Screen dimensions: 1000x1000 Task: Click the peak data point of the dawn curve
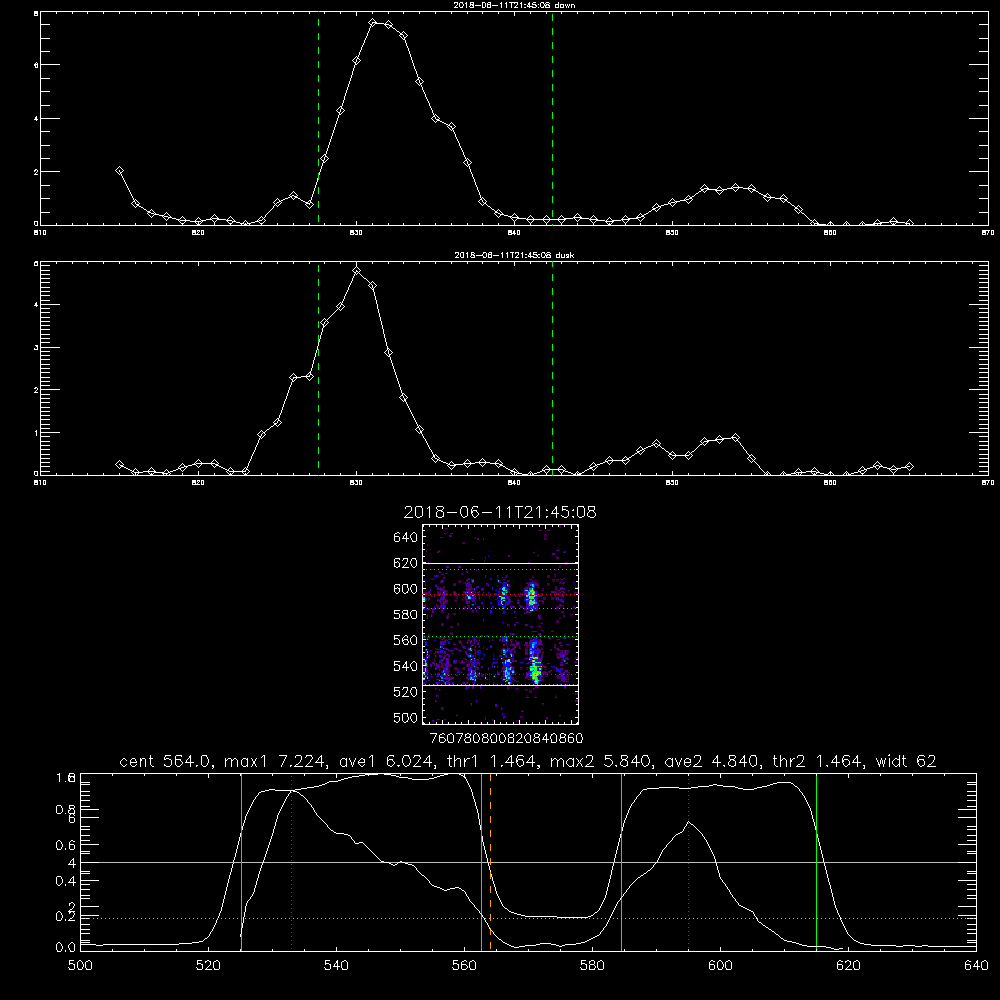(x=373, y=23)
